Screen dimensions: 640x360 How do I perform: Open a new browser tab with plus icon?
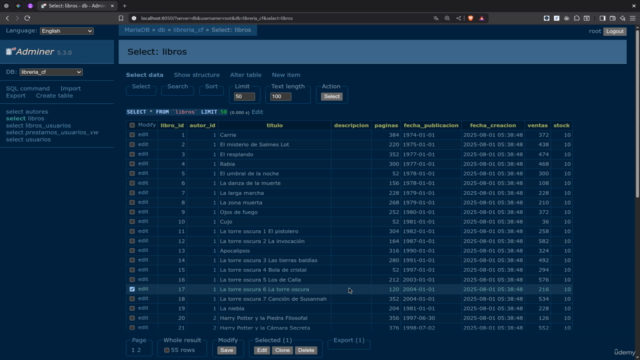coord(124,6)
